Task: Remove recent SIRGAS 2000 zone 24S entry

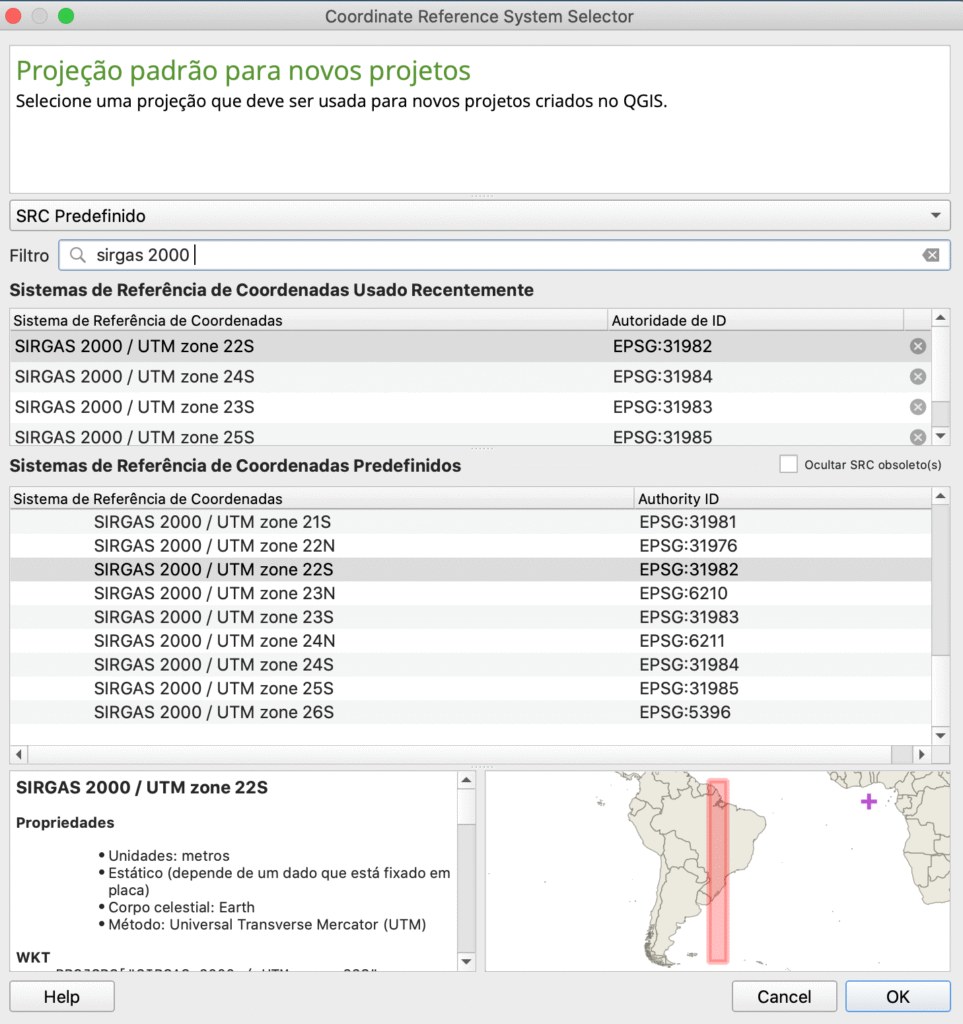Action: tap(917, 377)
